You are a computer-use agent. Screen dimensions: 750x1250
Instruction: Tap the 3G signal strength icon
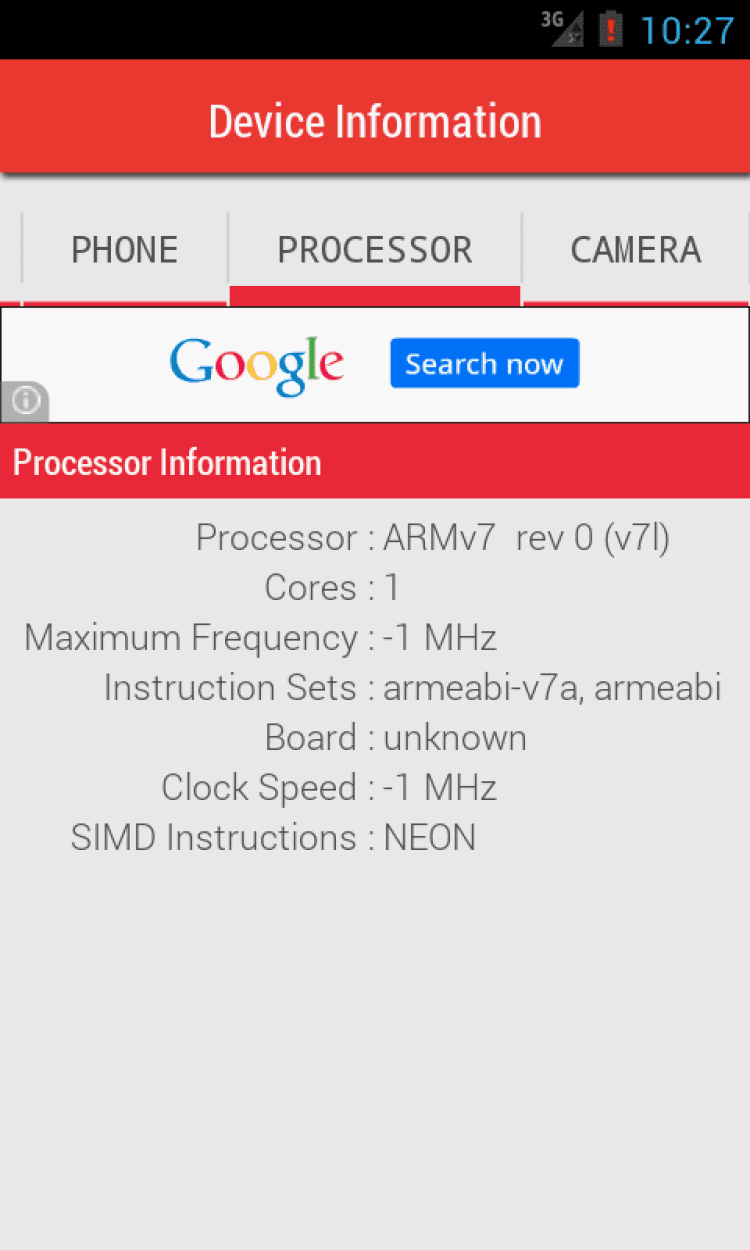(x=563, y=28)
